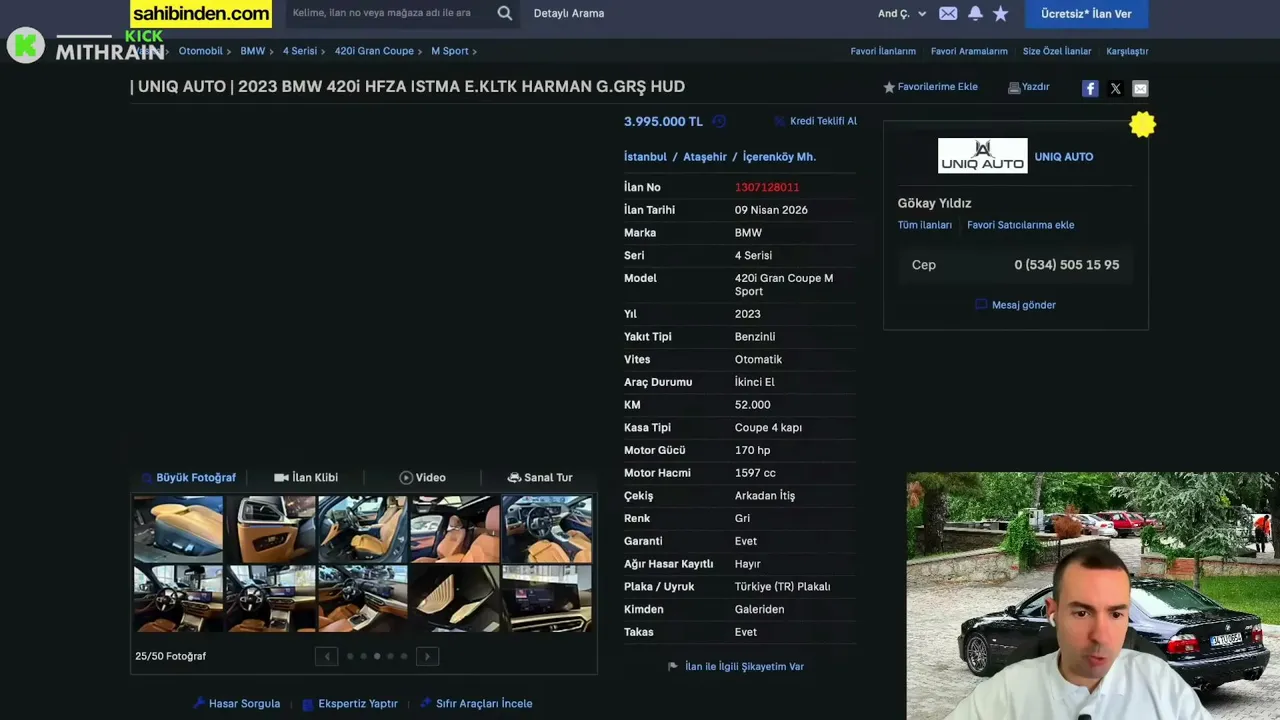Click the phone number 0 (534) 505 15 95

(1067, 265)
